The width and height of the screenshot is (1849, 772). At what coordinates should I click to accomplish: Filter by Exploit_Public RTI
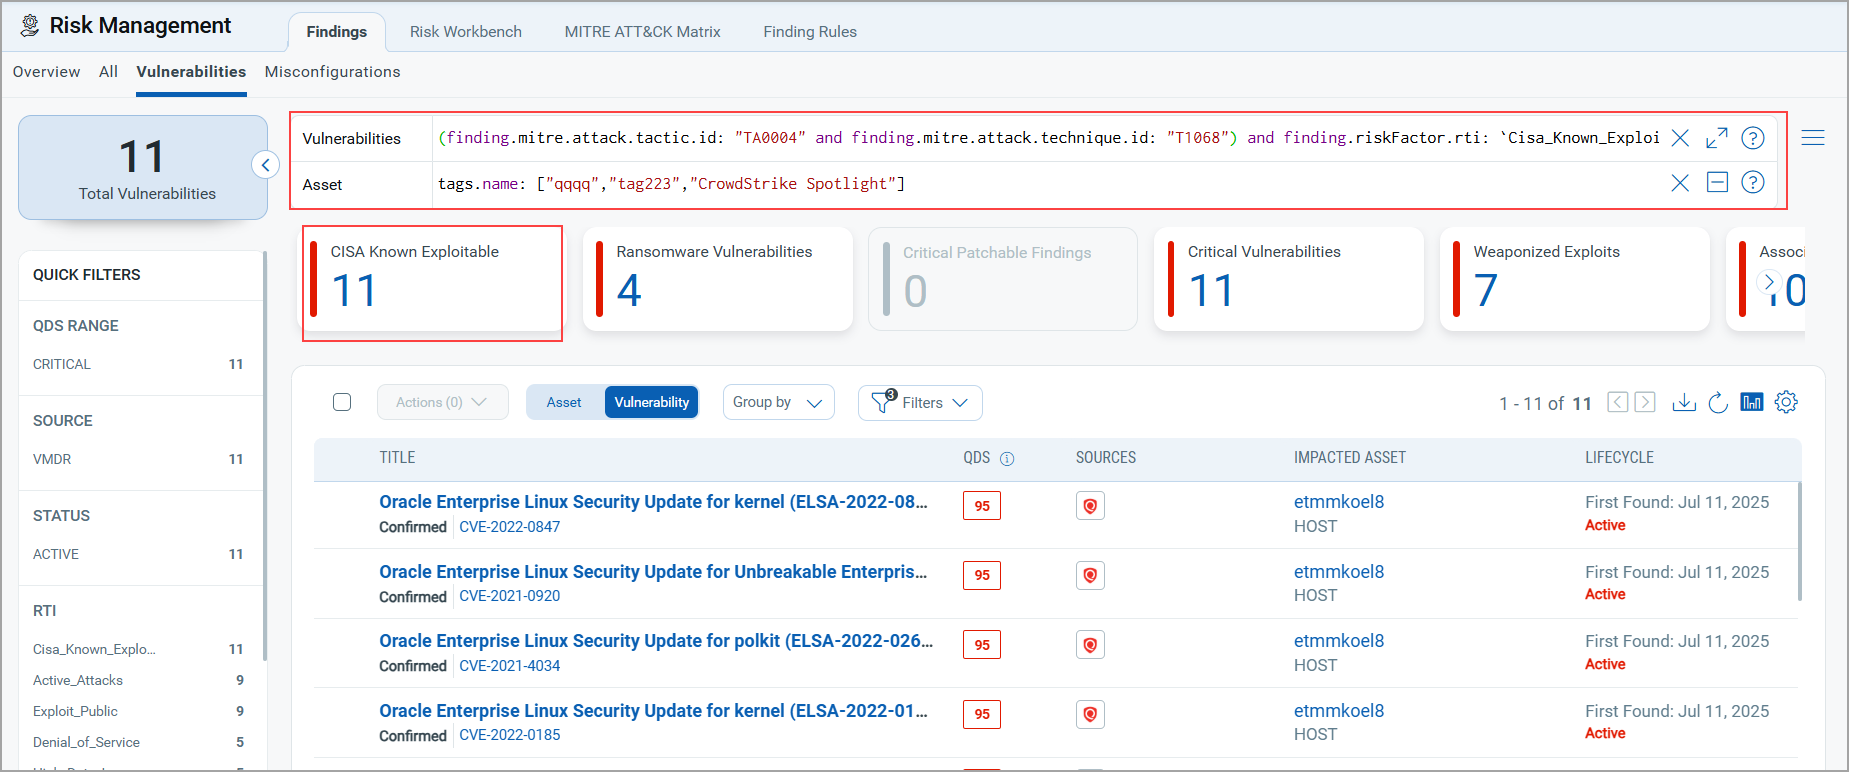coord(138,711)
